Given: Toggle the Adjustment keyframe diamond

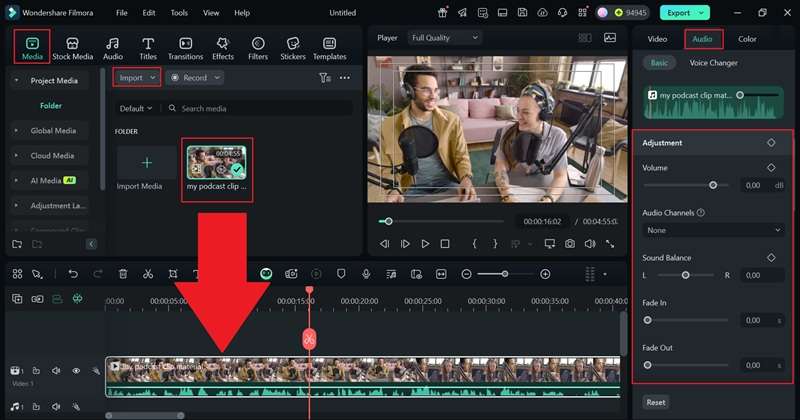Looking at the screenshot, I should coord(771,143).
